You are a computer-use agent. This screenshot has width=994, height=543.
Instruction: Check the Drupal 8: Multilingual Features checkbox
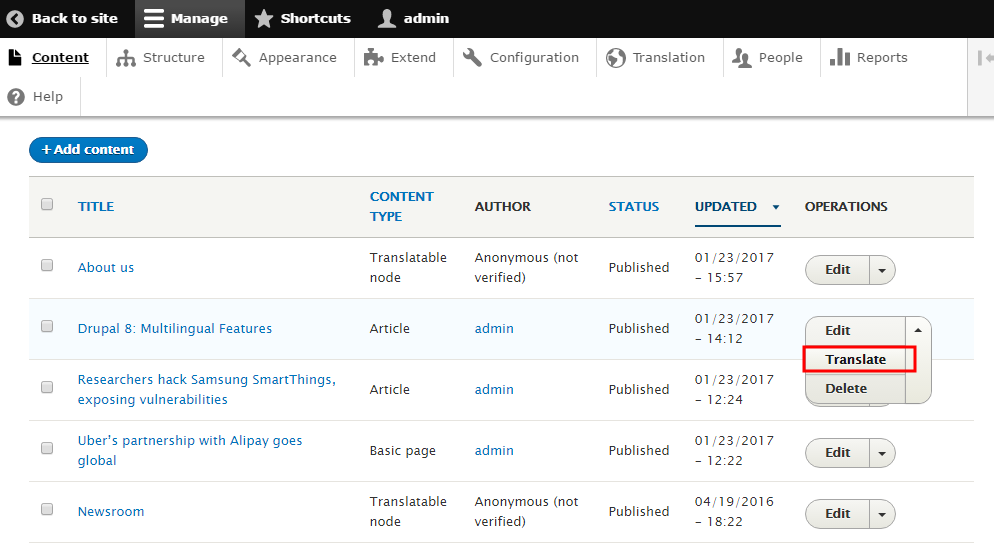[47, 326]
